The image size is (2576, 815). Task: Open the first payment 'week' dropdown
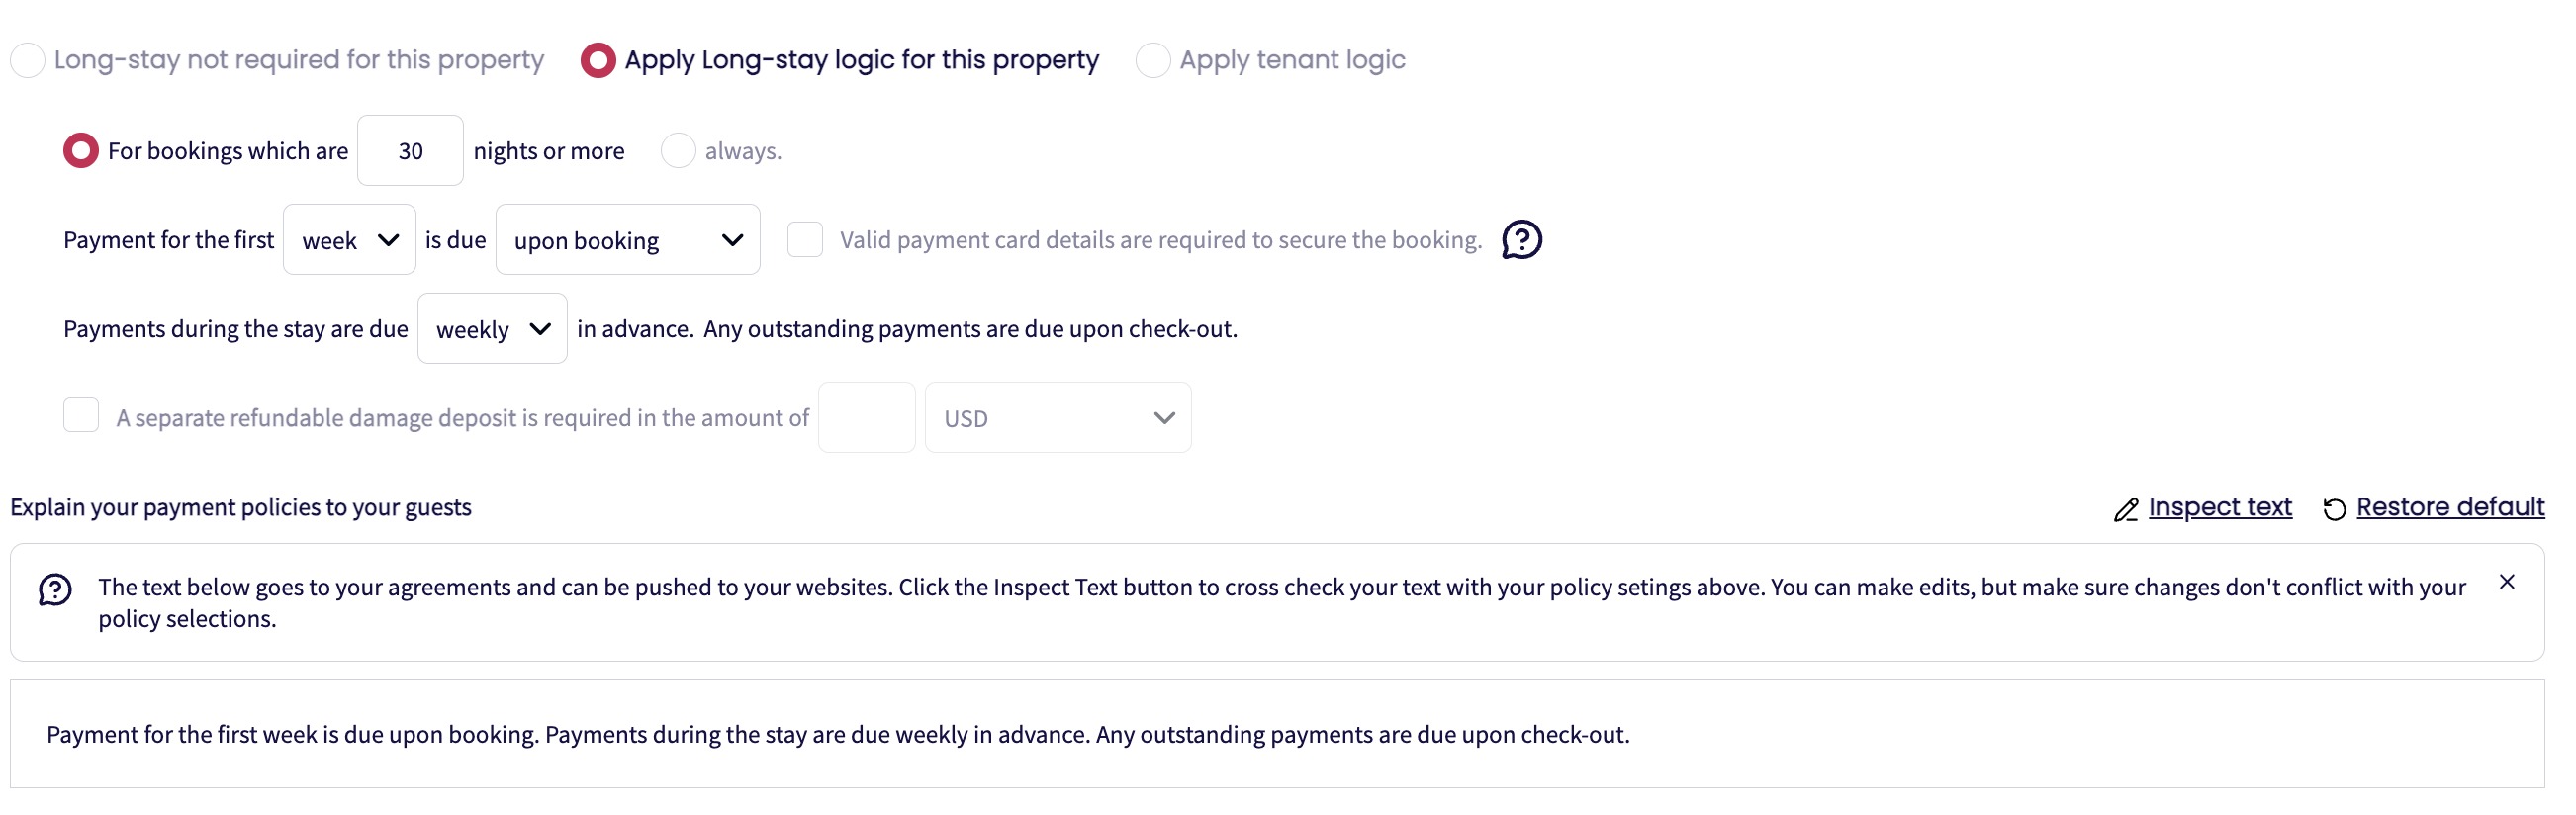pyautogui.click(x=349, y=240)
